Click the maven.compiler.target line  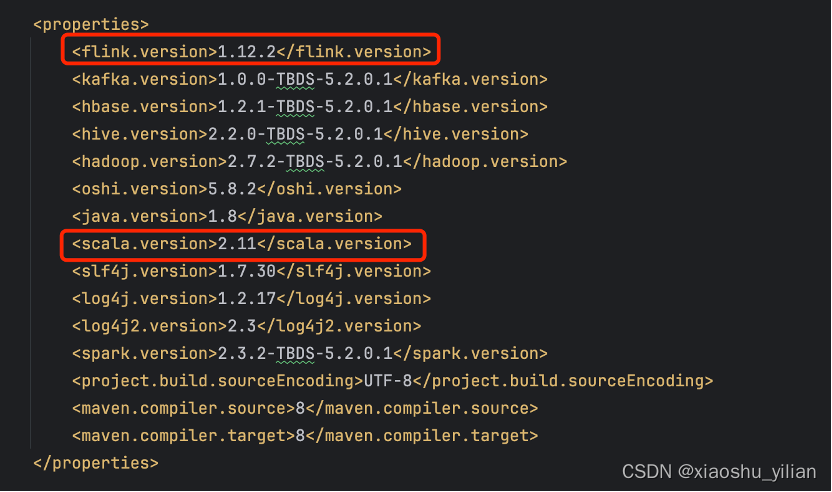305,436
